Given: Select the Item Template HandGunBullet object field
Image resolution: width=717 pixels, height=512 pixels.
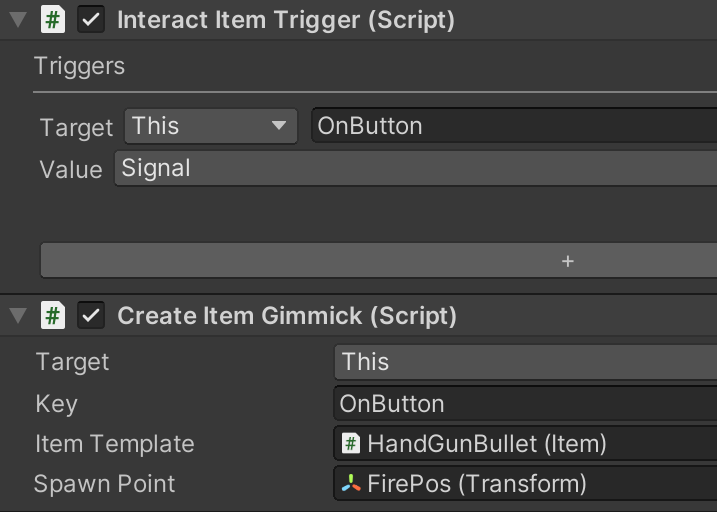Looking at the screenshot, I should 525,443.
